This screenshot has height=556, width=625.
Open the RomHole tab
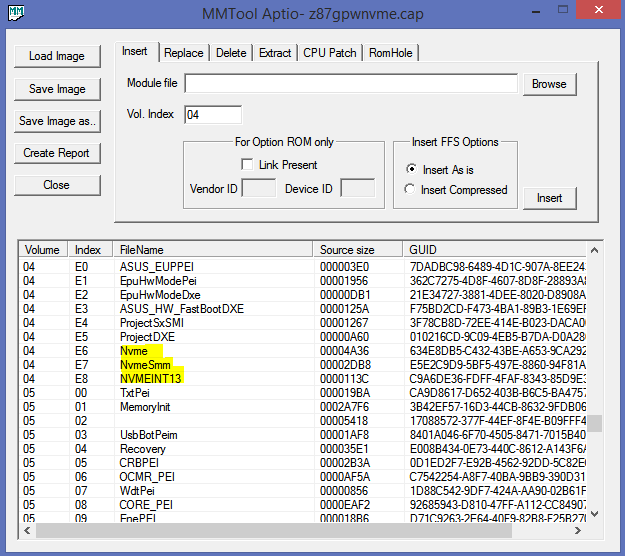[x=391, y=53]
